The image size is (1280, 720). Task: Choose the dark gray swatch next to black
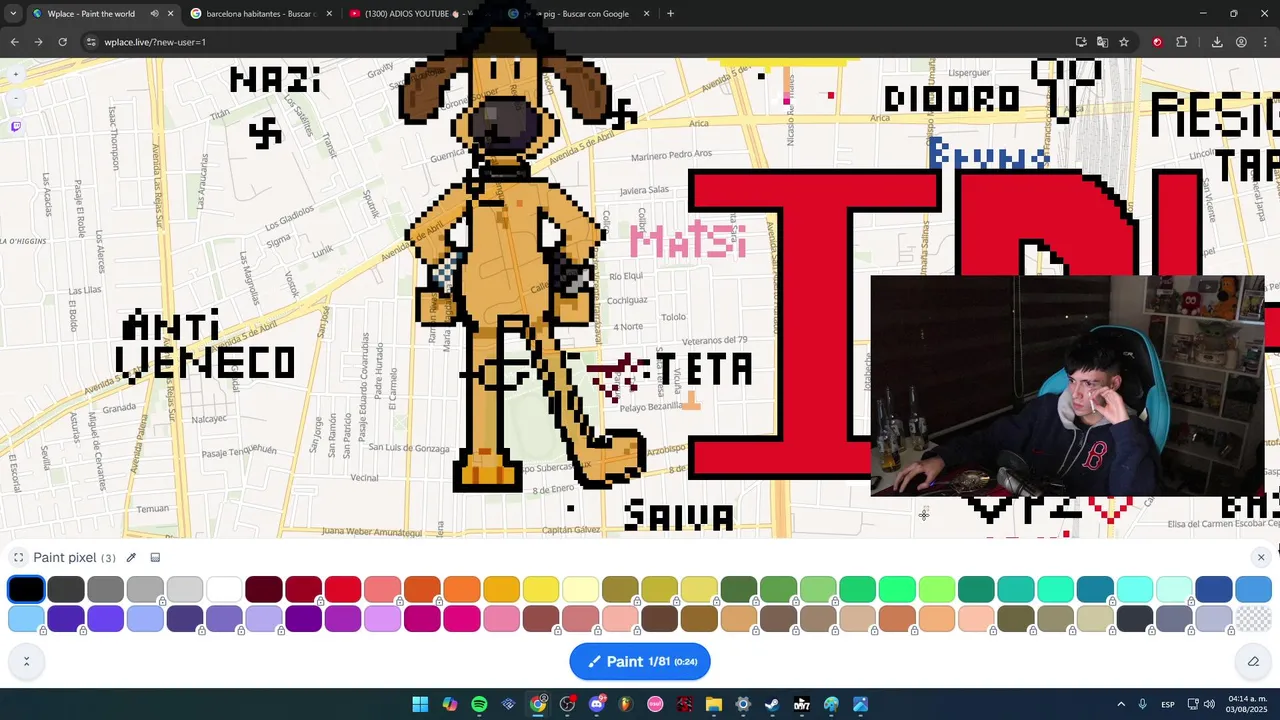tap(66, 589)
